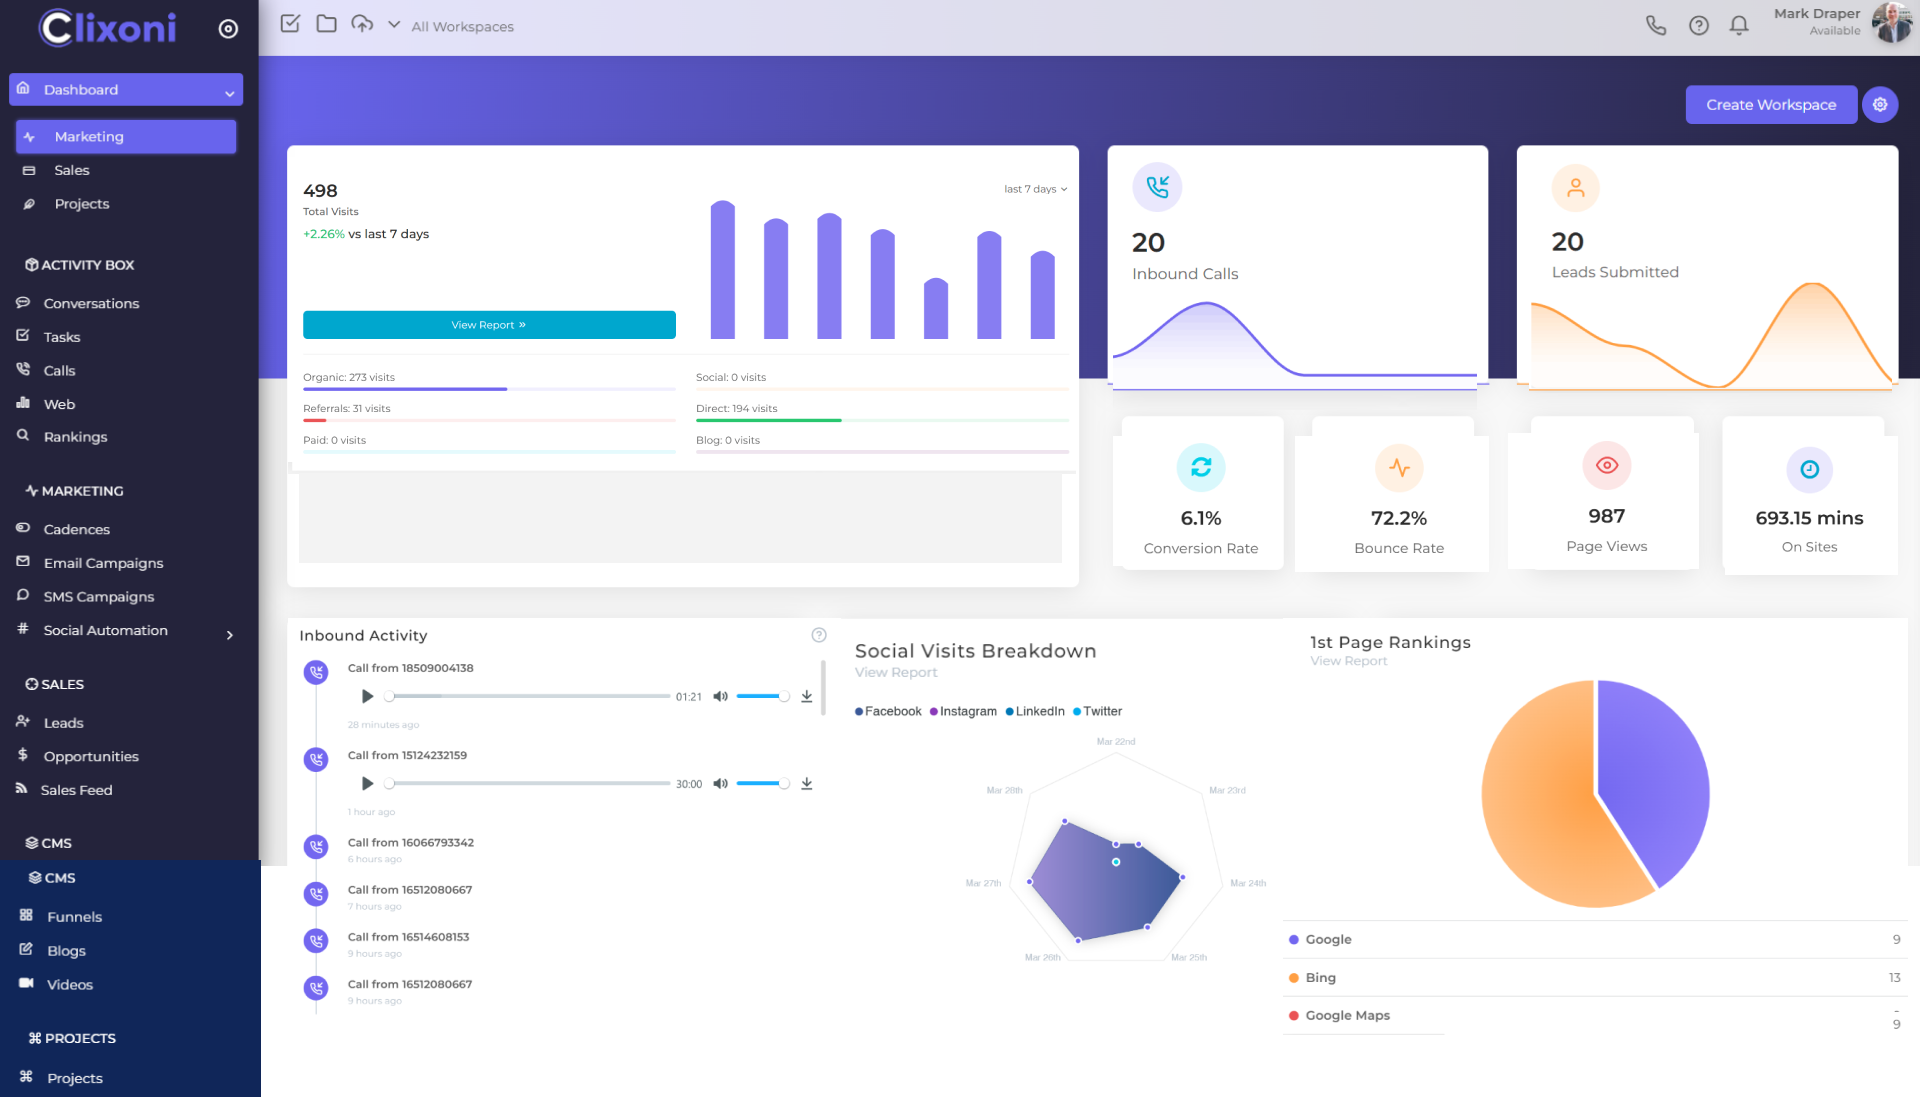Image resolution: width=1920 pixels, height=1097 pixels.
Task: Click the Videos camera icon in the sidebar
Action: point(26,983)
